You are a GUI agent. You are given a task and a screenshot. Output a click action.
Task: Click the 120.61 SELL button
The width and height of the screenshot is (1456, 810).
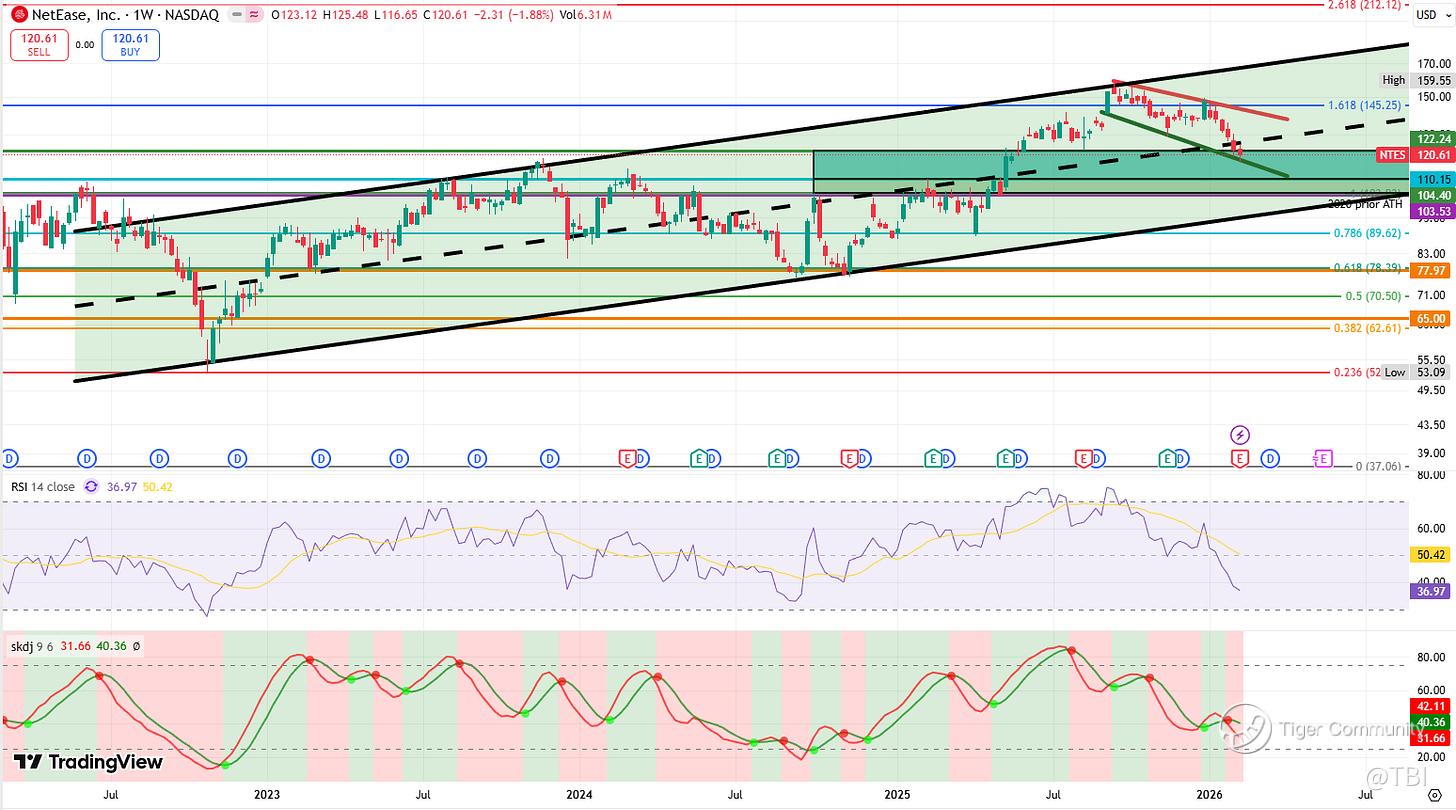(x=40, y=45)
